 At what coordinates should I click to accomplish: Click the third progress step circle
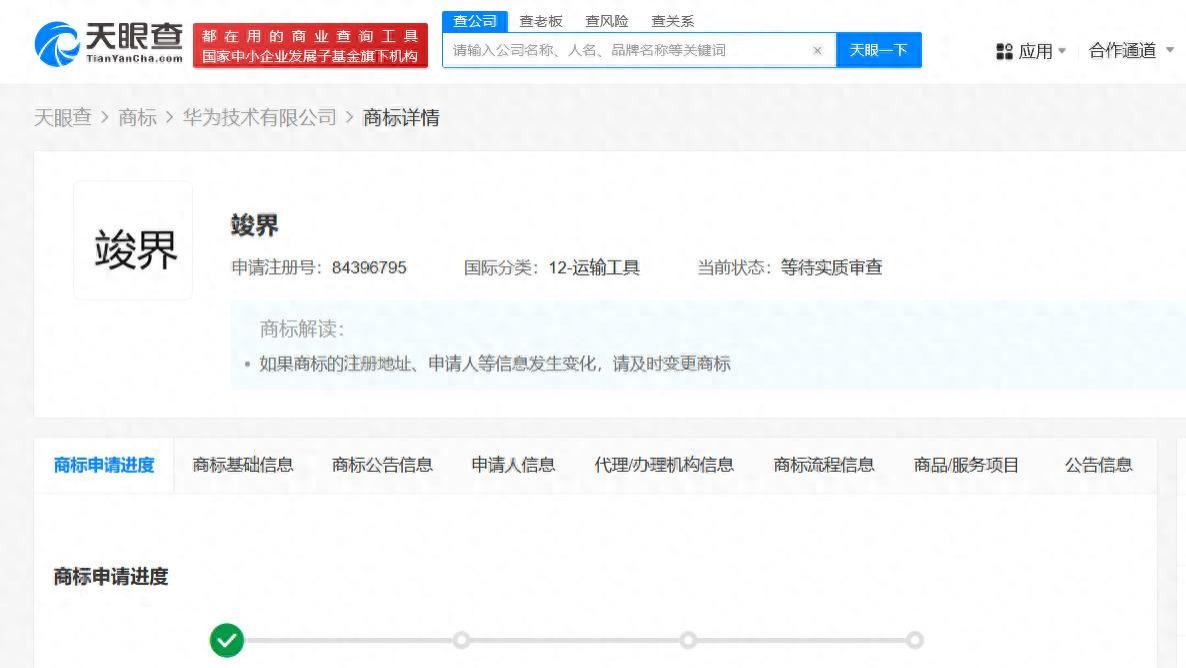(x=688, y=640)
